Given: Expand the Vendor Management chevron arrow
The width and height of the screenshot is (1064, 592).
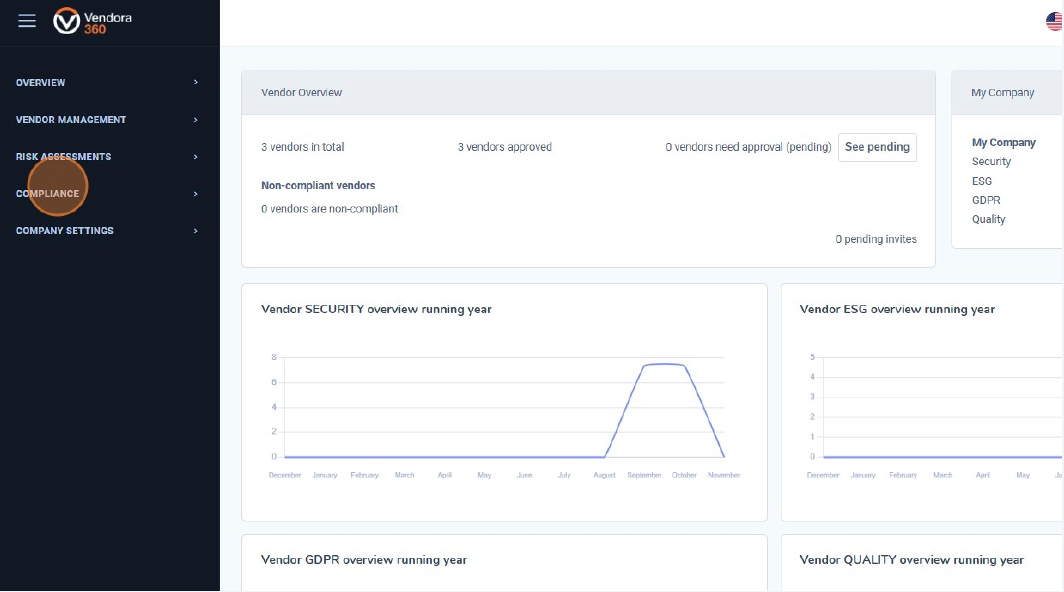Looking at the screenshot, I should [196, 120].
